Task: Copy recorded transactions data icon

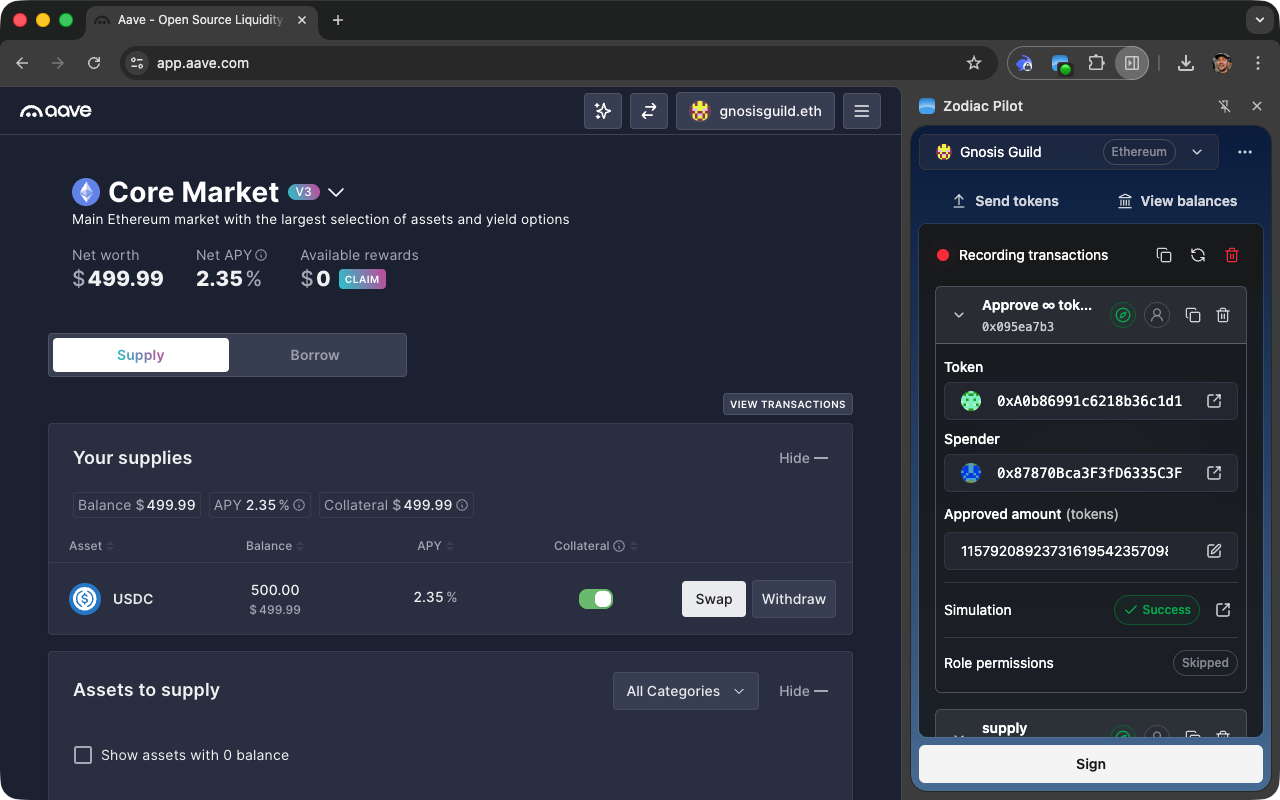Action: (x=1164, y=255)
